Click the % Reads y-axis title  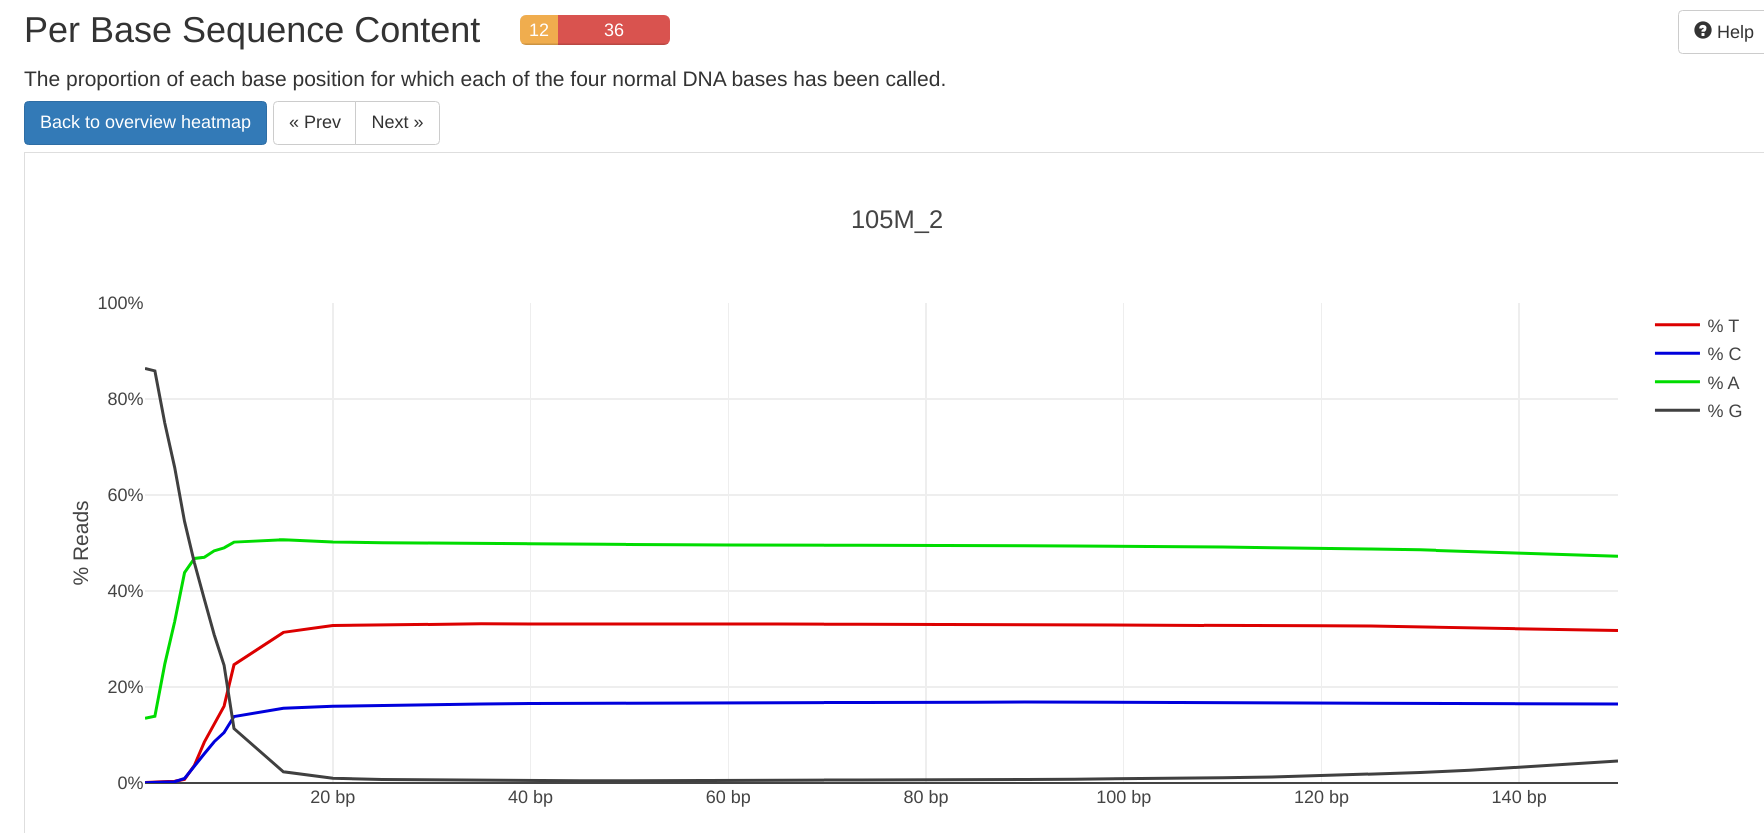click(81, 543)
